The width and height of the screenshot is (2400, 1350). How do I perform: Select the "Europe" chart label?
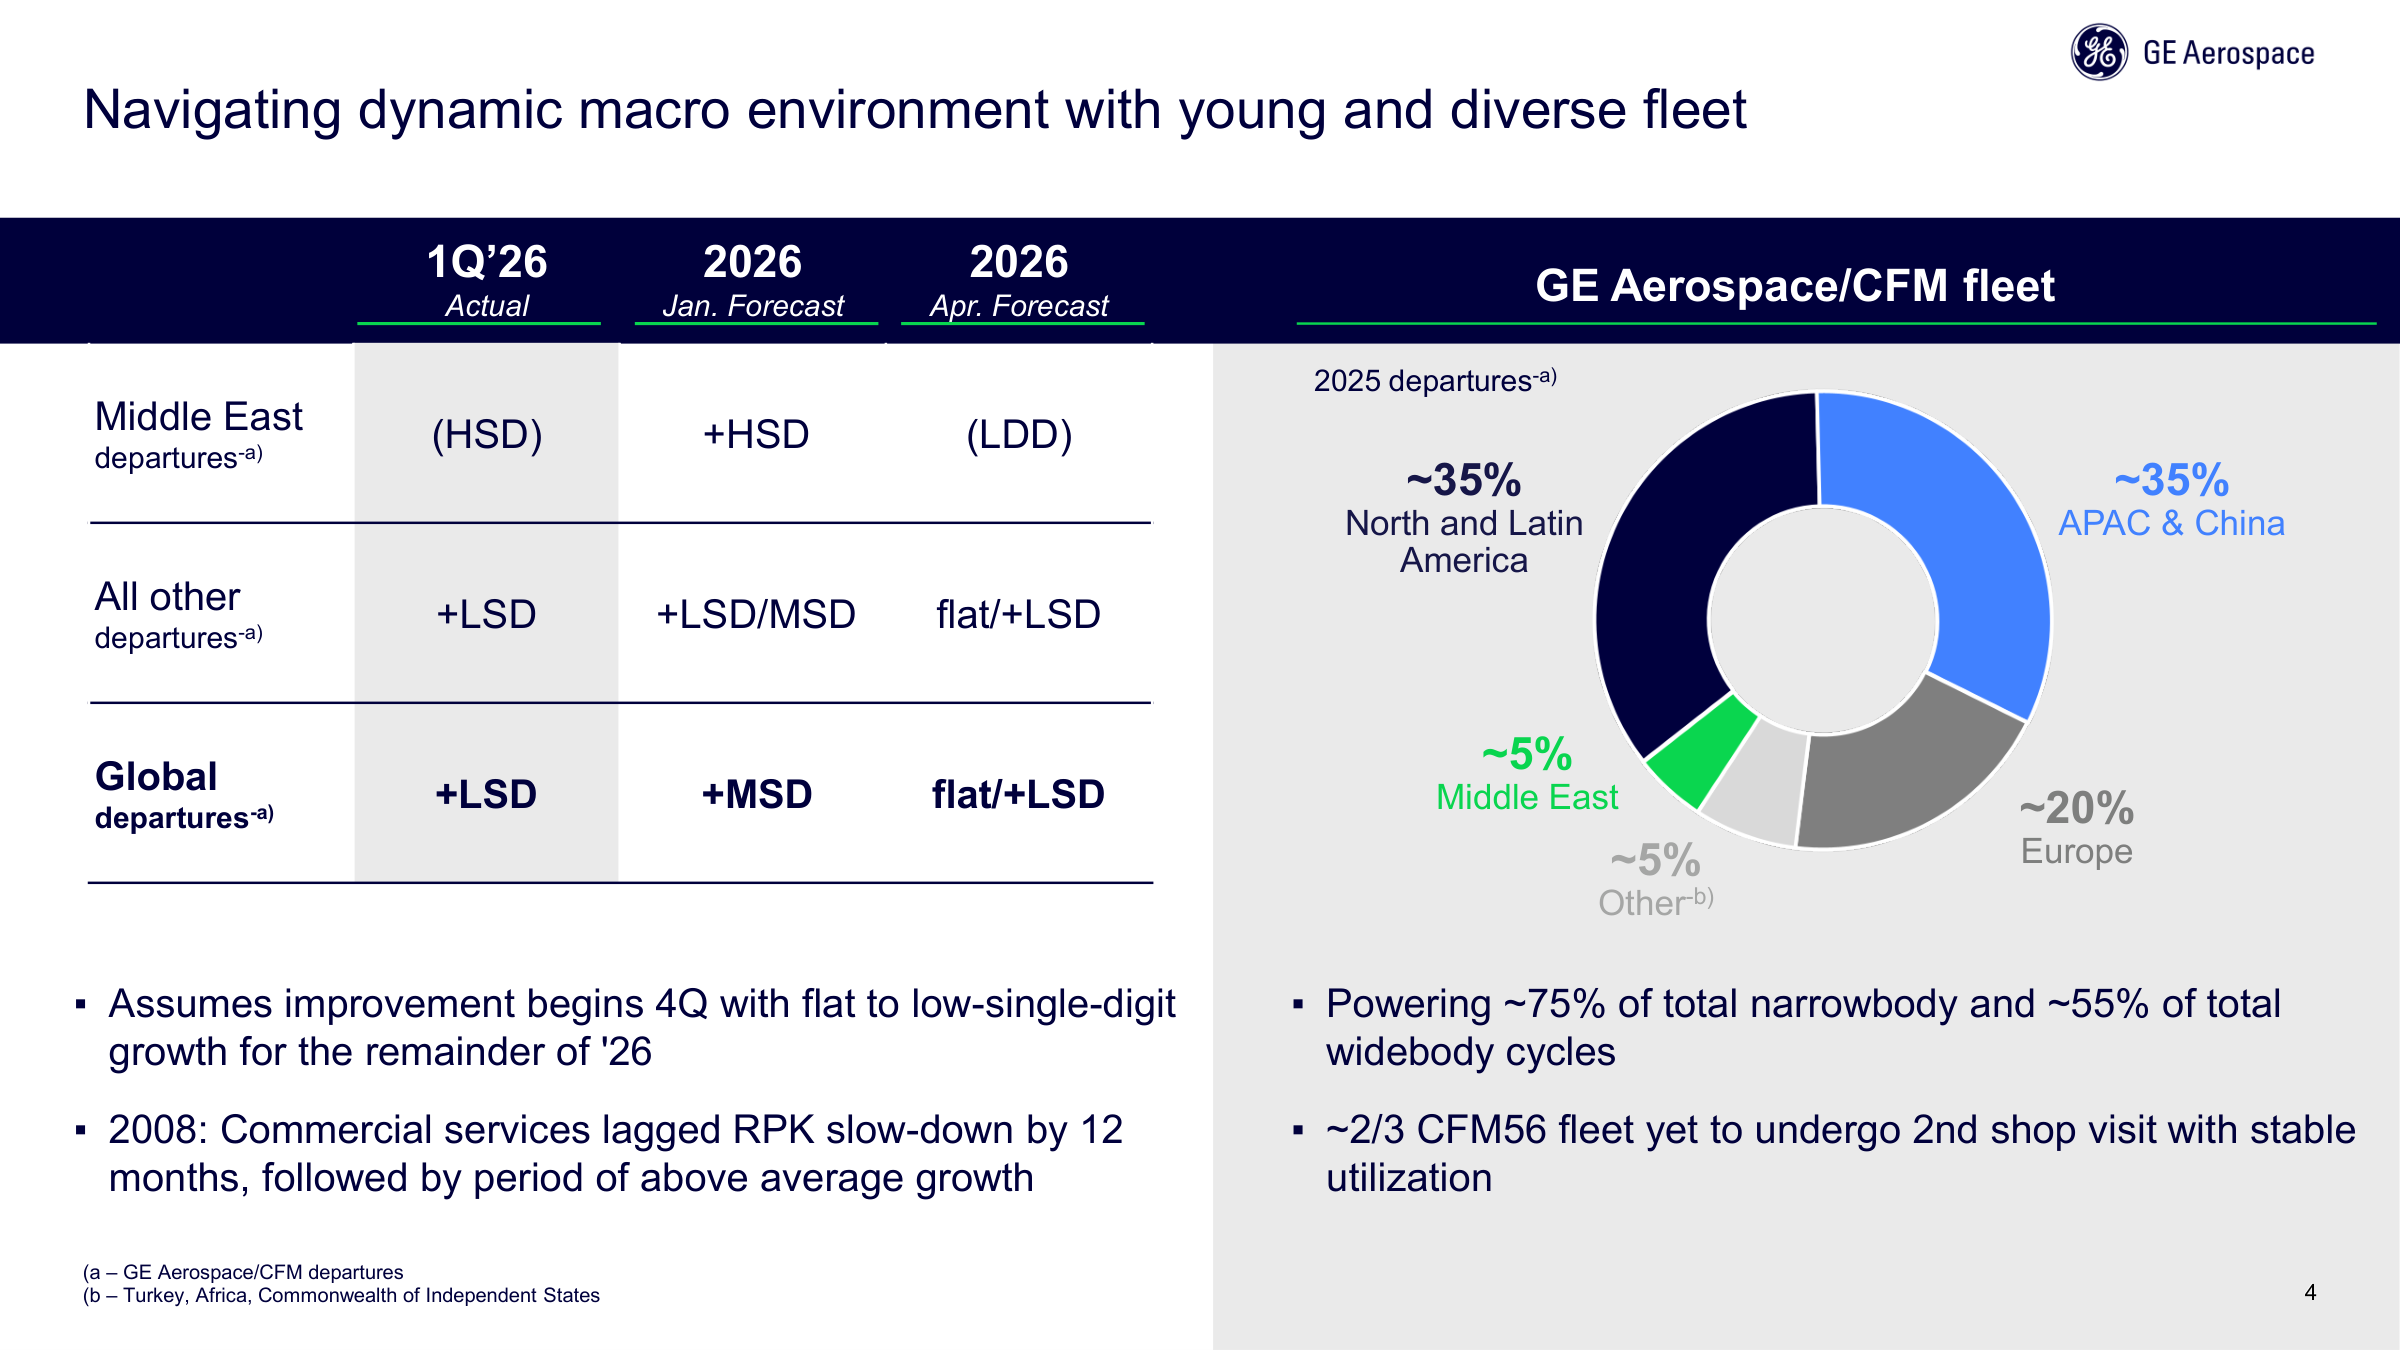(2077, 851)
